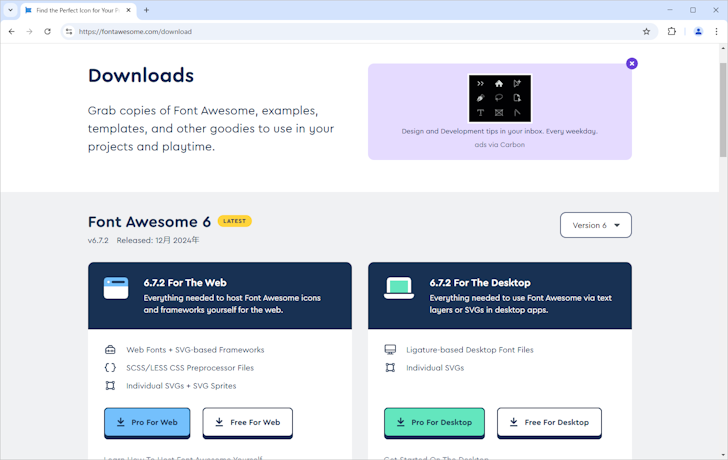
Task: Click the page vertical scrollbar thumb
Action: pyautogui.click(x=723, y=110)
